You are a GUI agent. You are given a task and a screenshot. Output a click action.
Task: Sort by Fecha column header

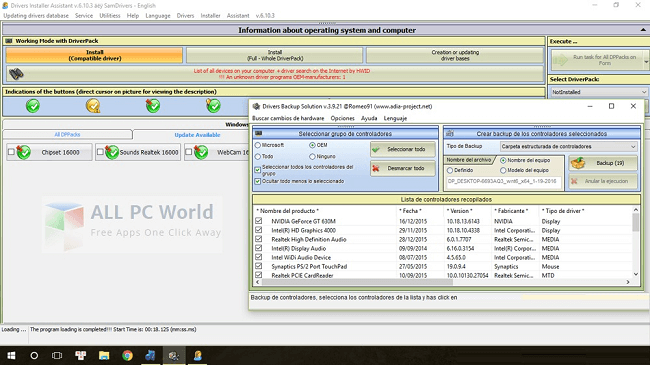(x=410, y=211)
